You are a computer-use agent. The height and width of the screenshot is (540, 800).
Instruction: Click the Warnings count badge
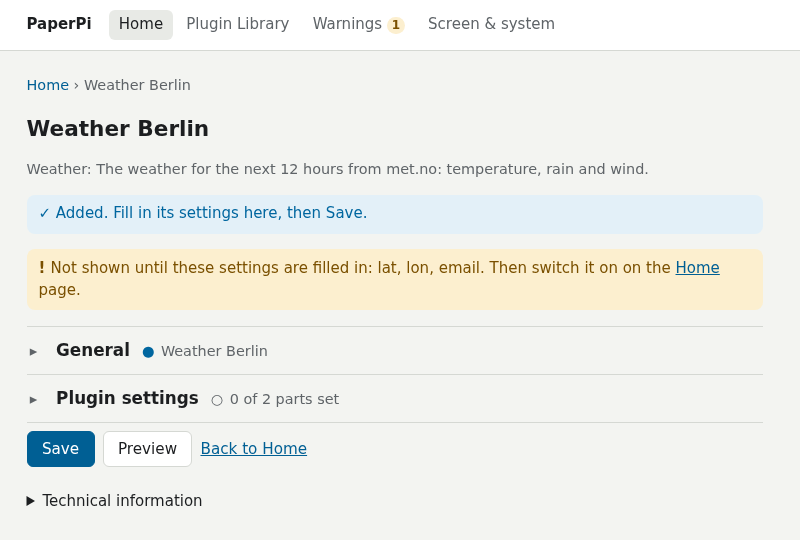(x=396, y=25)
